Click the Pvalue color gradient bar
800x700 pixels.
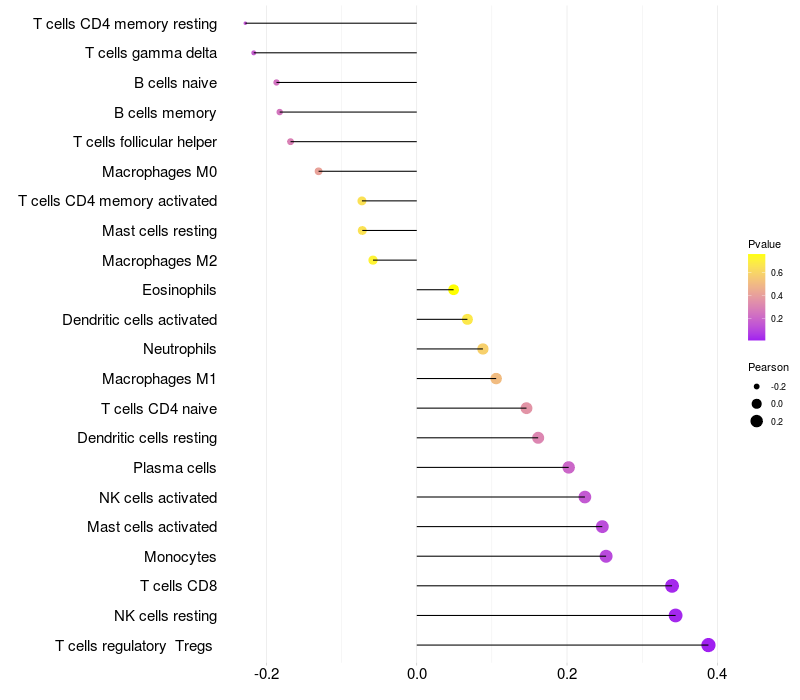[x=756, y=297]
